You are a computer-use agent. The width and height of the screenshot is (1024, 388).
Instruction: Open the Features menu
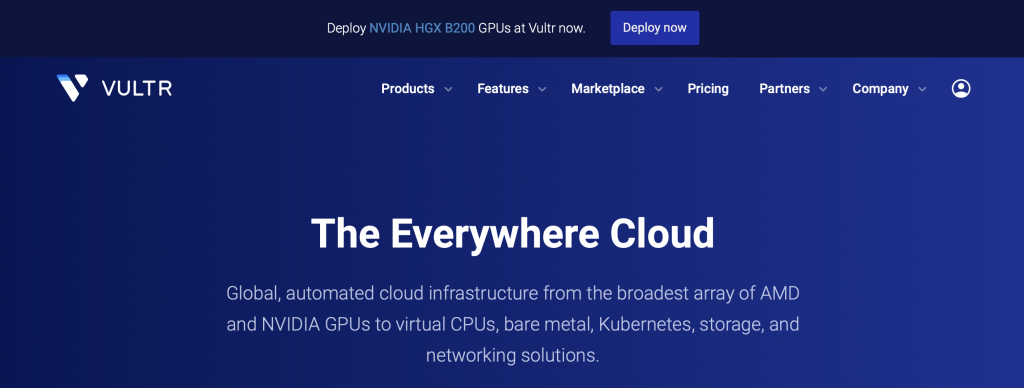(503, 89)
